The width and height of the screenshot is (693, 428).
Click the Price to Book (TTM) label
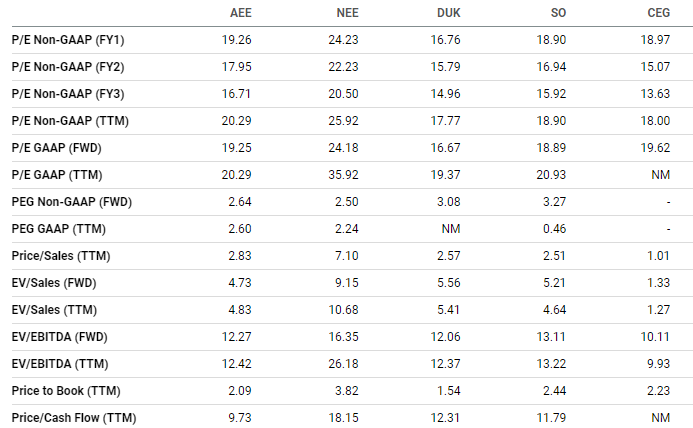(x=66, y=391)
